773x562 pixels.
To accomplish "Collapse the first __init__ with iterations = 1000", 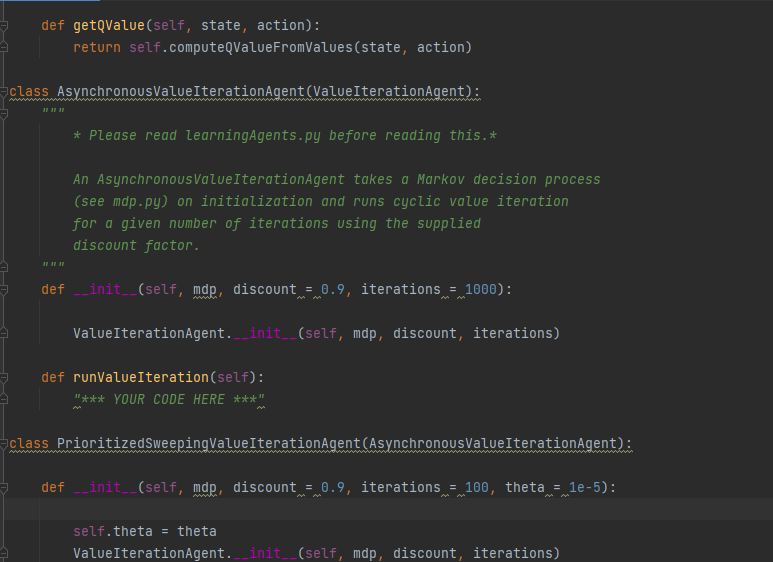I will point(4,289).
